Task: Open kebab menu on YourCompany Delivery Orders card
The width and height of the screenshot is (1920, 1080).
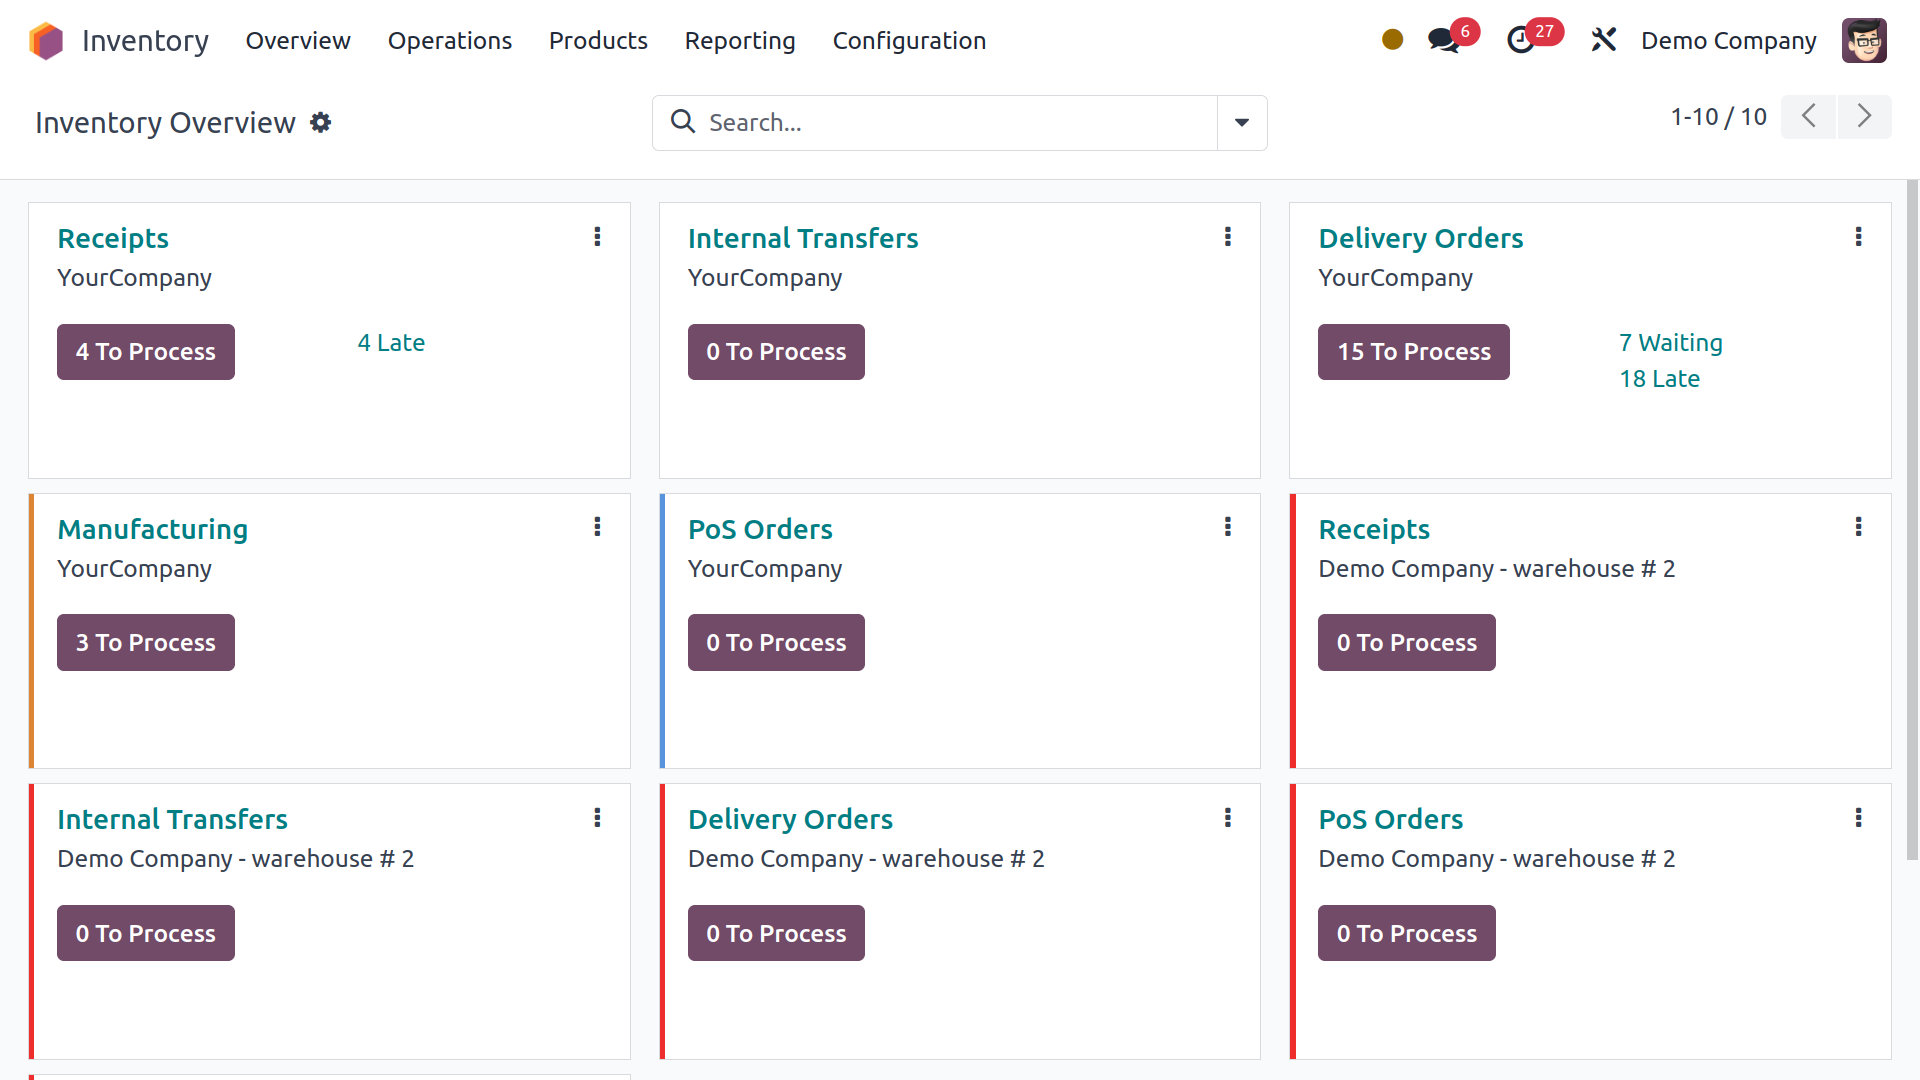Action: click(x=1858, y=237)
